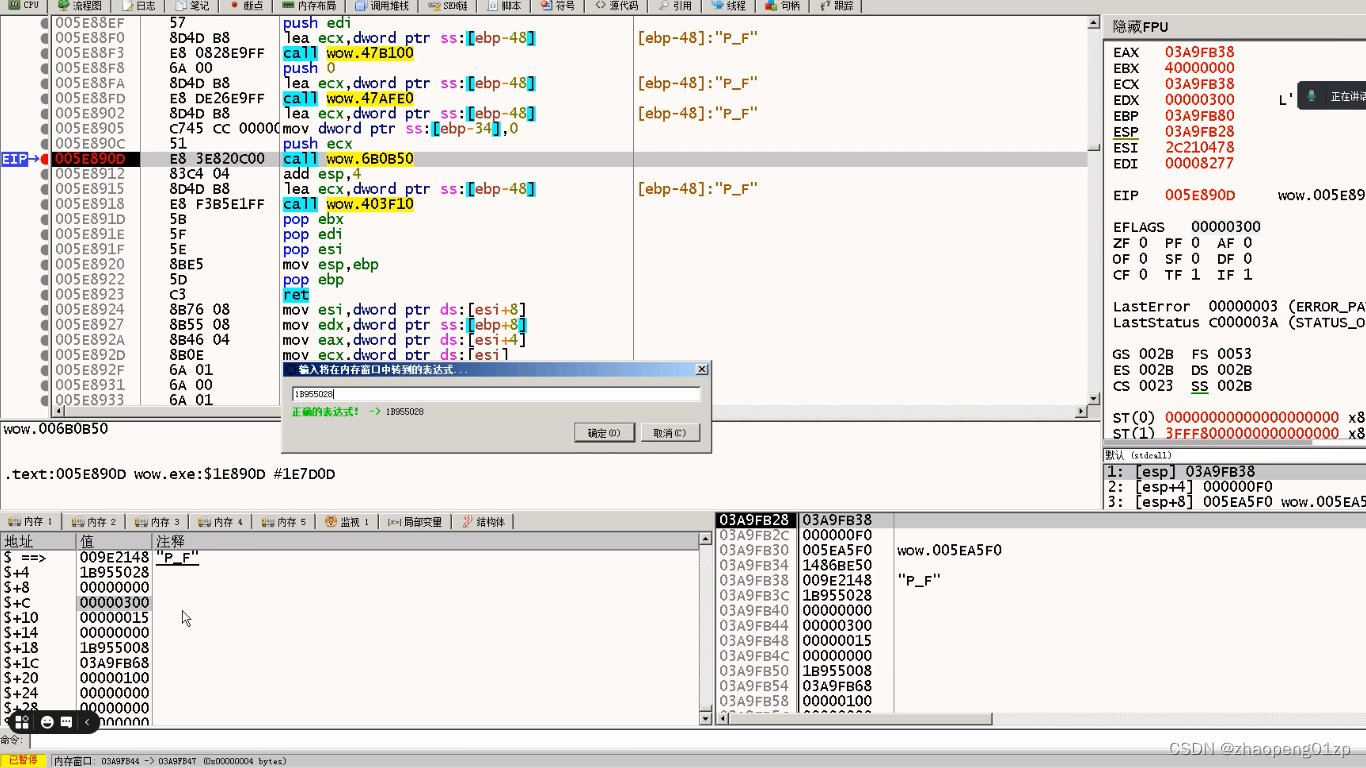Screen dimensions: 1366x768
Task: Toggle breakpoint dot at address 005E892F
Action: coord(45,370)
